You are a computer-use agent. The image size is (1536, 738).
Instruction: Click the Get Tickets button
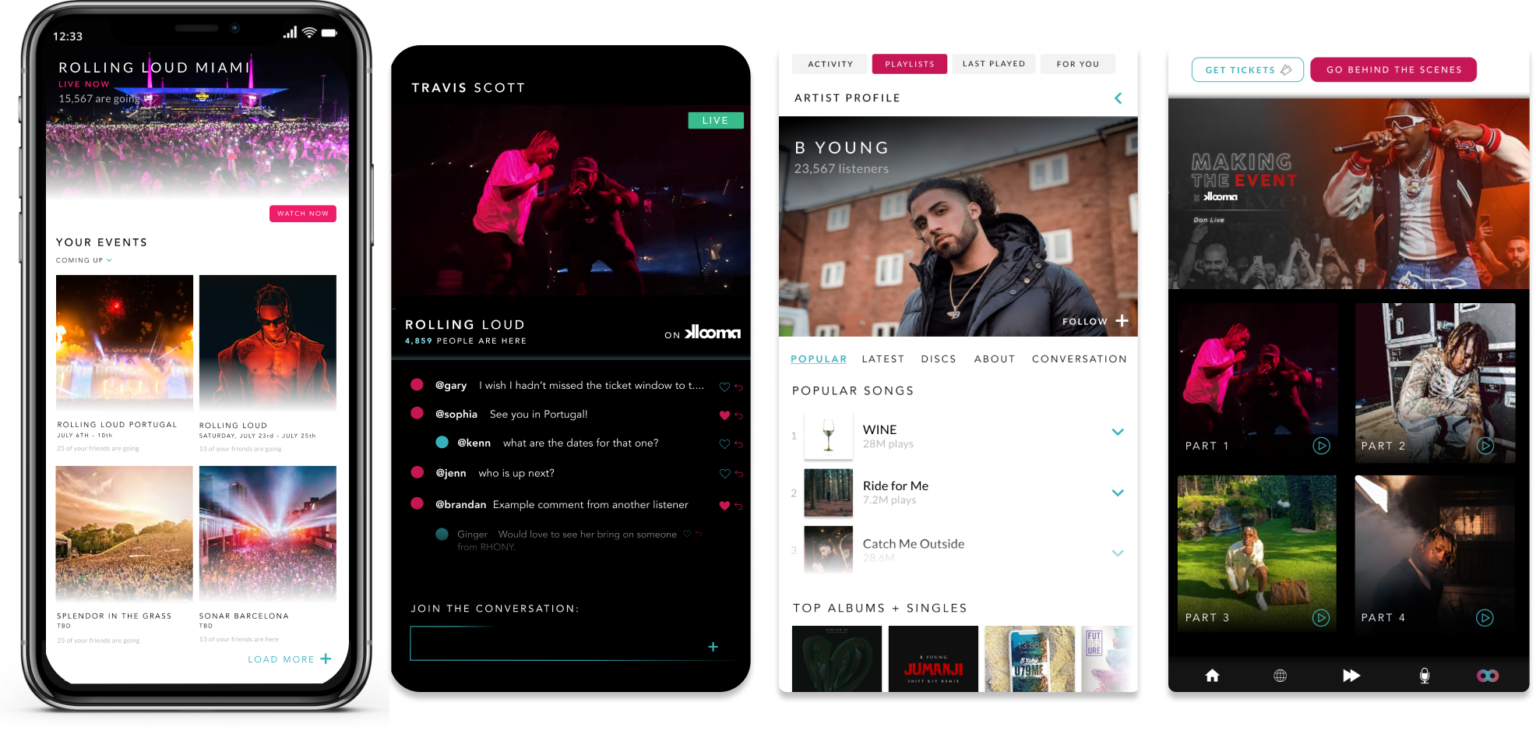pyautogui.click(x=1247, y=70)
